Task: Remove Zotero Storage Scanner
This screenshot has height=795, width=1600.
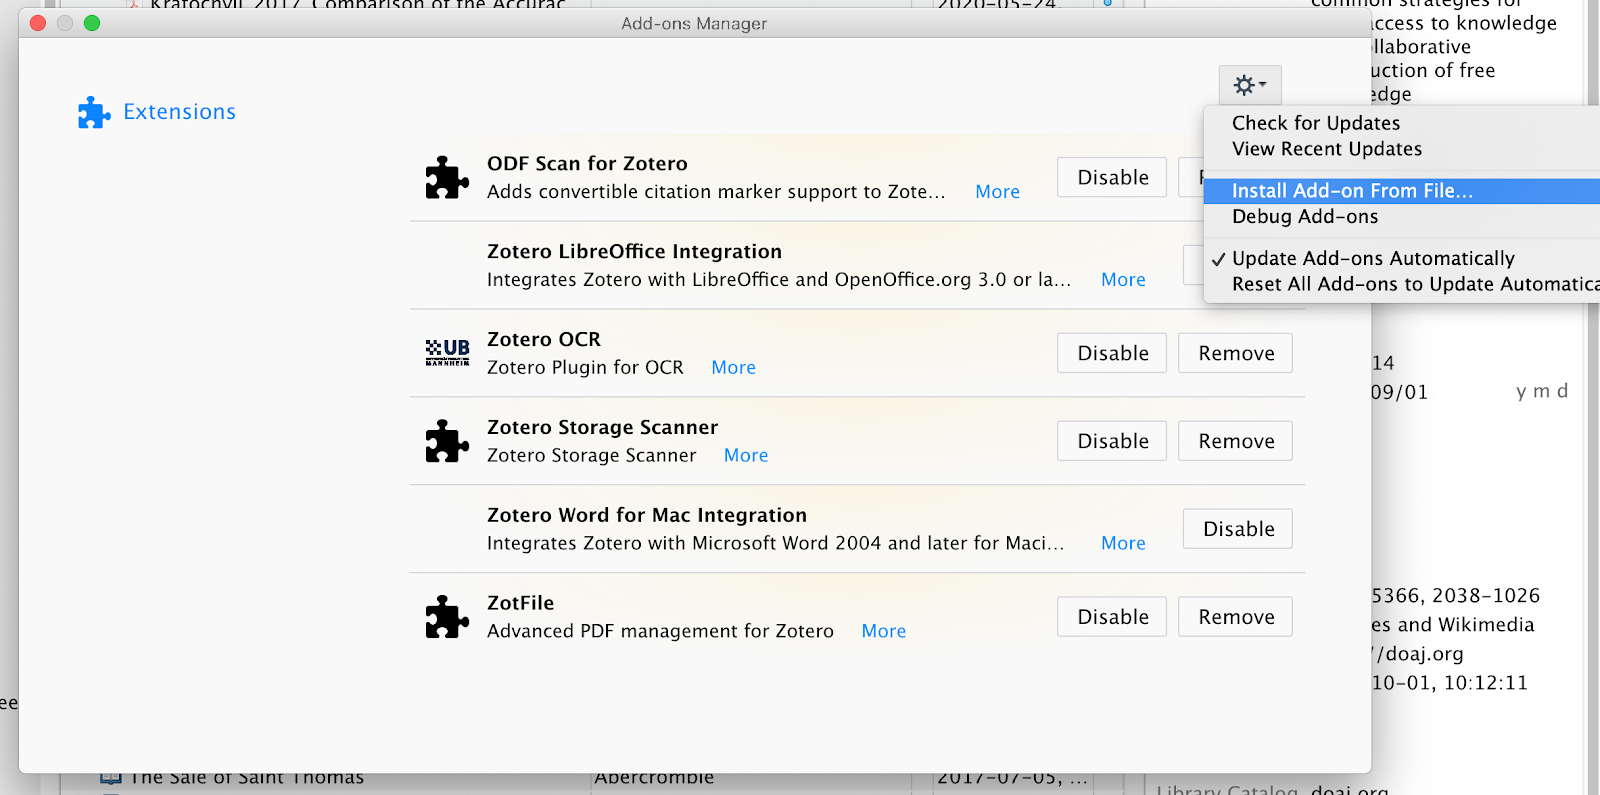Action: click(x=1235, y=441)
